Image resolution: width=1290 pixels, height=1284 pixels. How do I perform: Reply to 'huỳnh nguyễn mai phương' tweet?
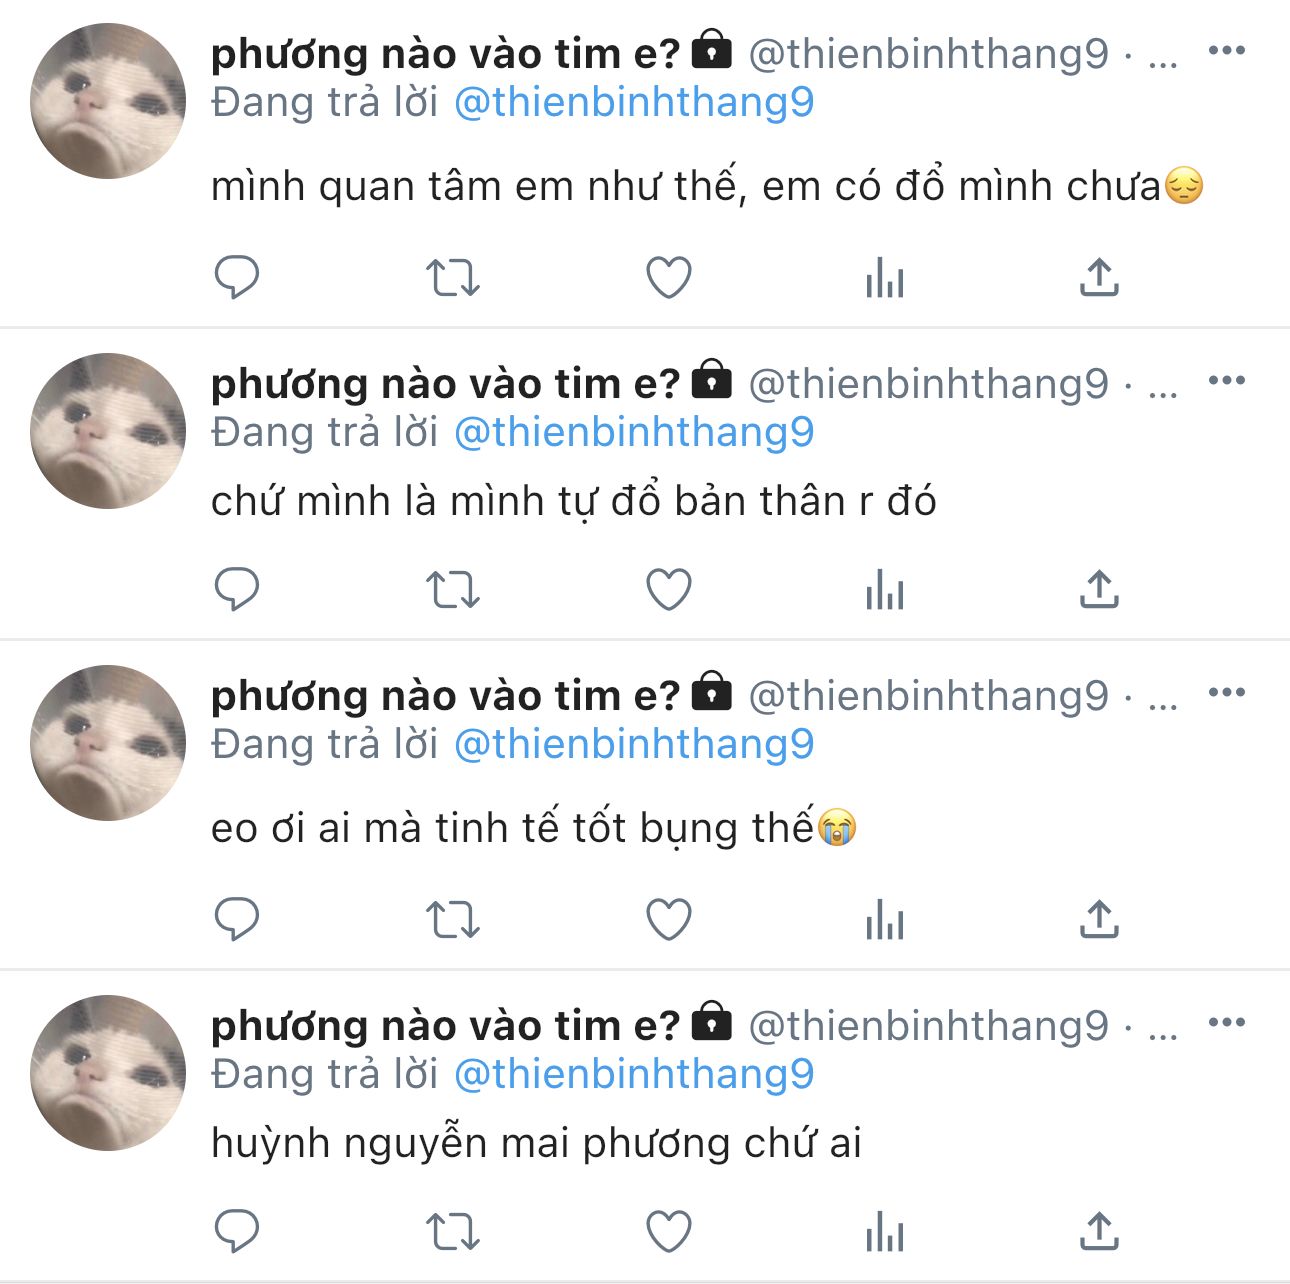point(237,1231)
